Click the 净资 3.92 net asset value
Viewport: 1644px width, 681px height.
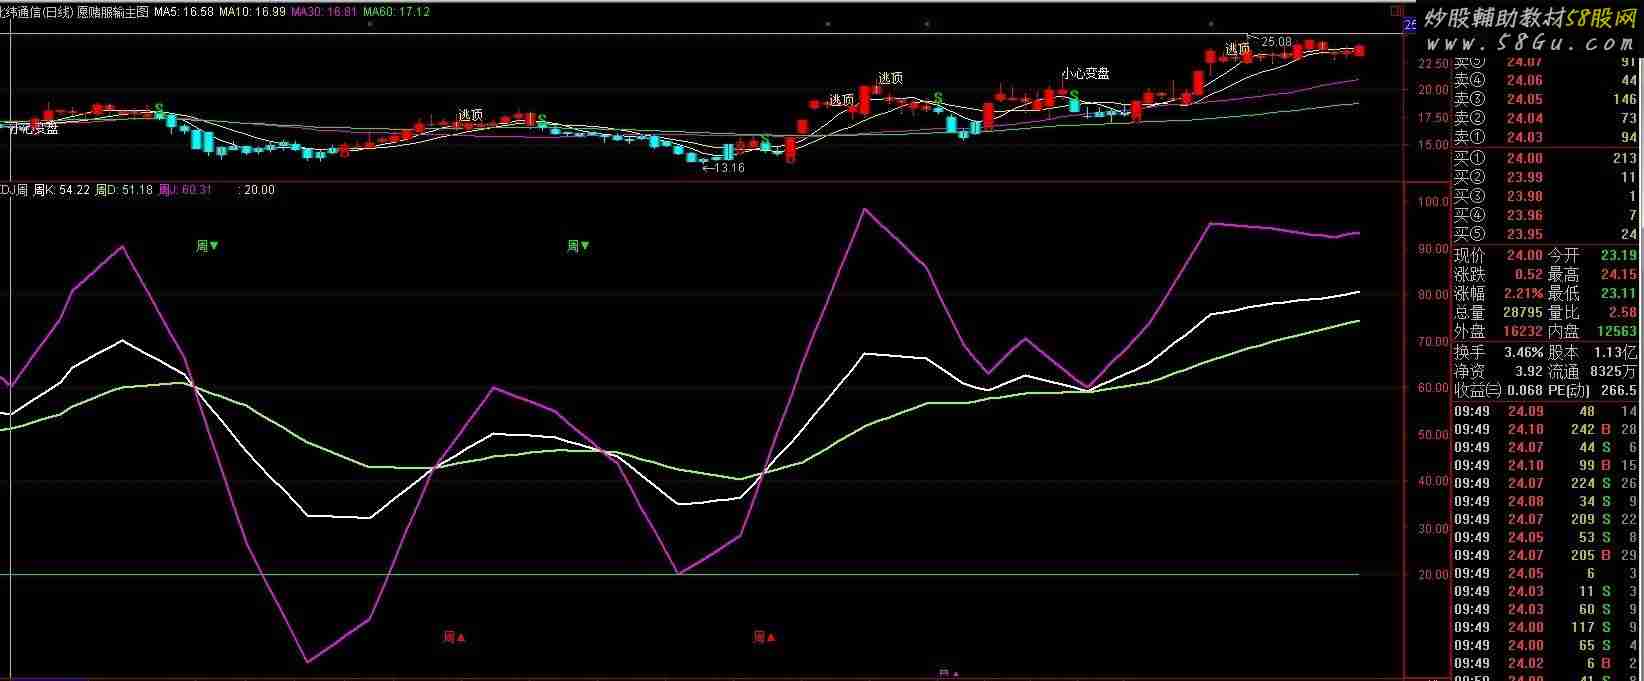pos(1529,371)
